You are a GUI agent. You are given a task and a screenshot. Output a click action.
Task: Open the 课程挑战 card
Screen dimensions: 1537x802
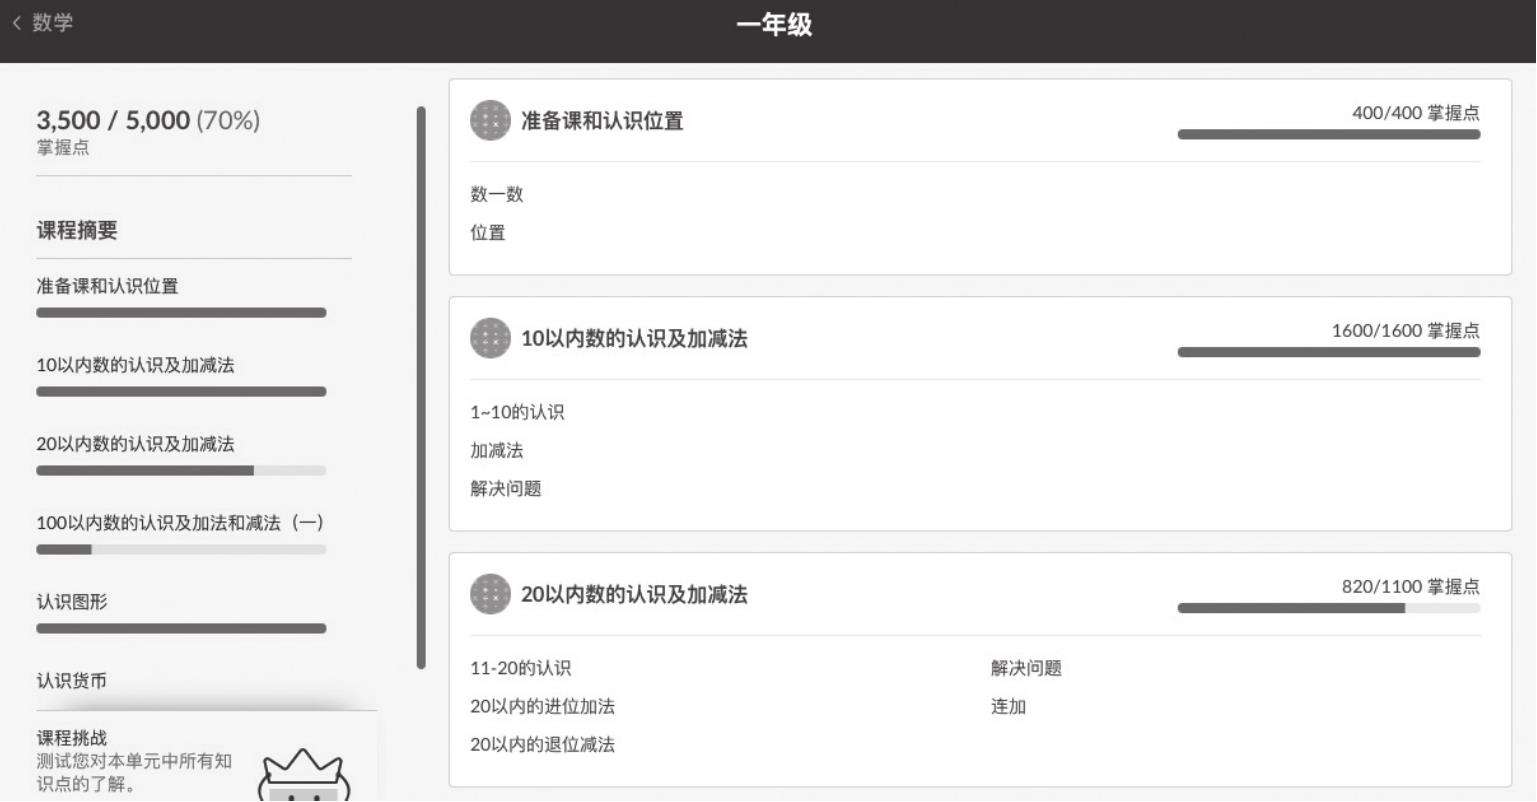click(207, 757)
